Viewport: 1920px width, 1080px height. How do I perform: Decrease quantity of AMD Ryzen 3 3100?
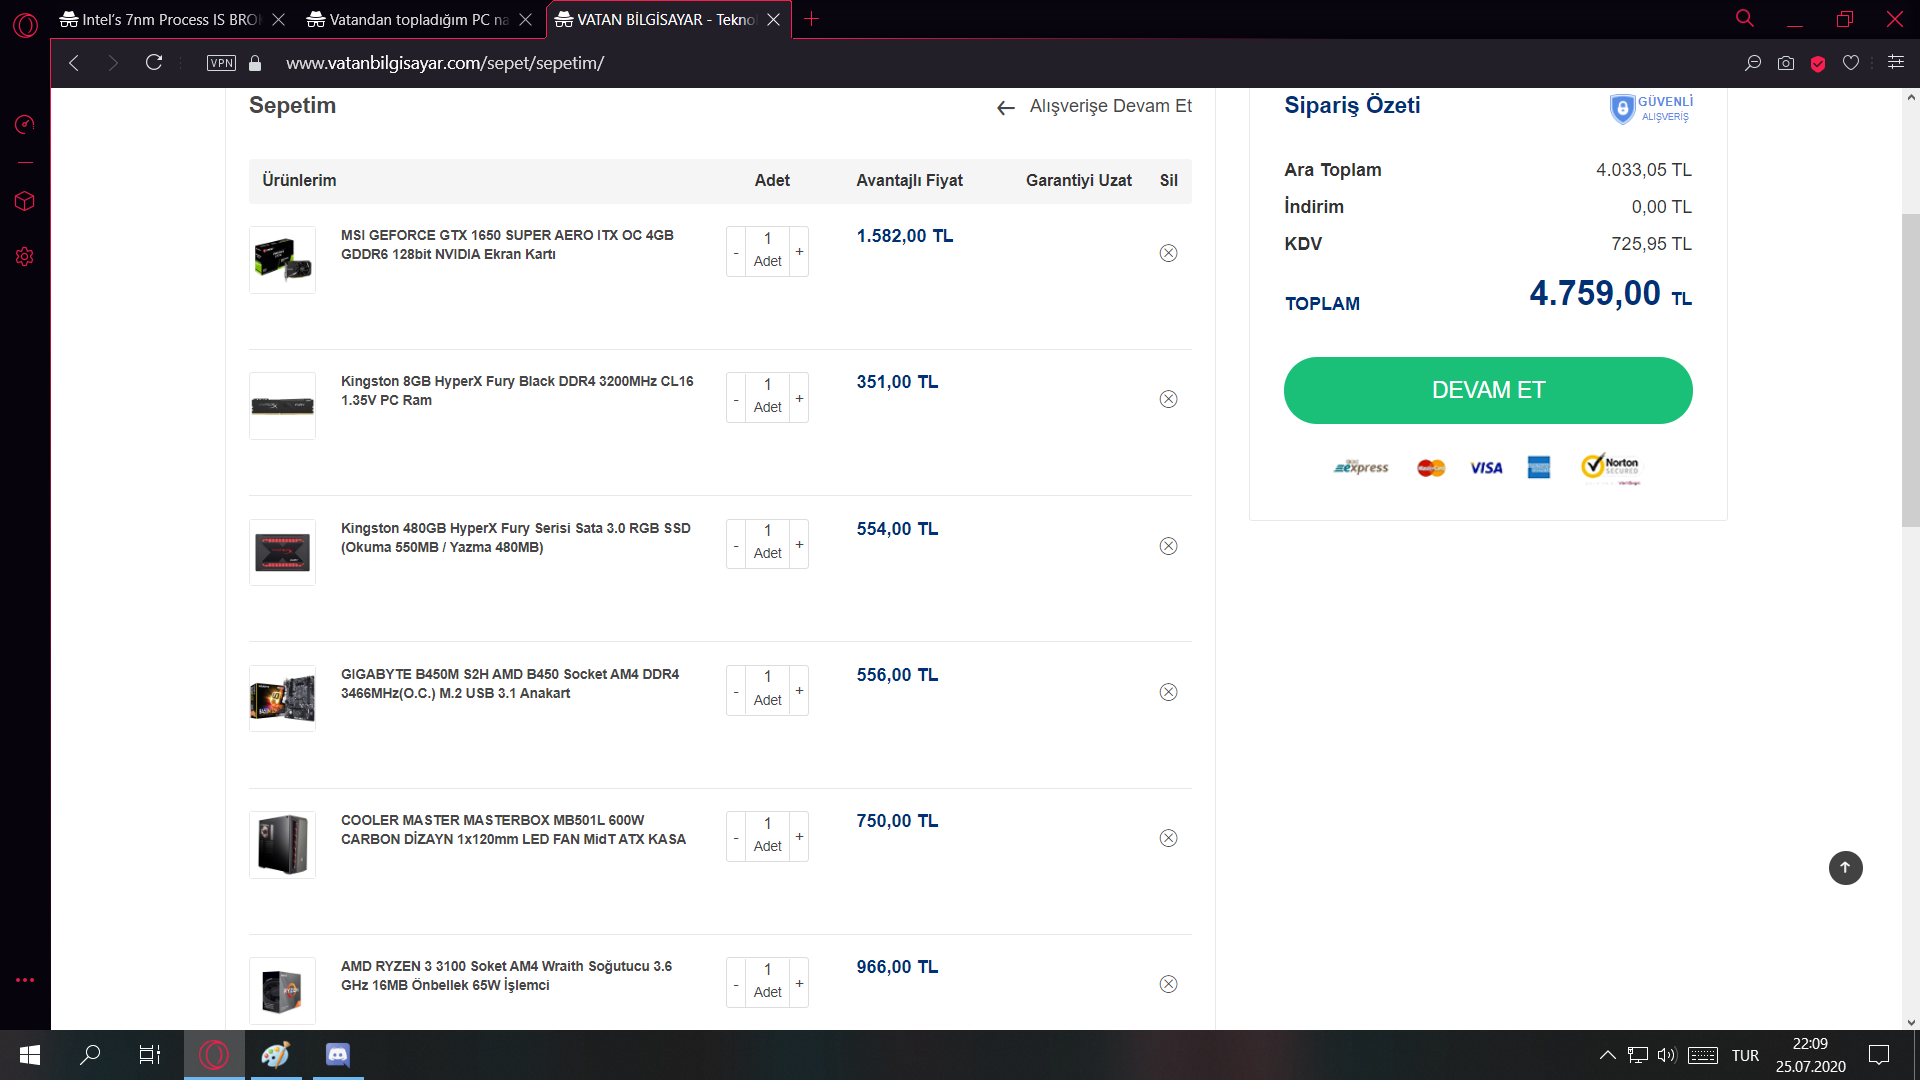point(736,983)
